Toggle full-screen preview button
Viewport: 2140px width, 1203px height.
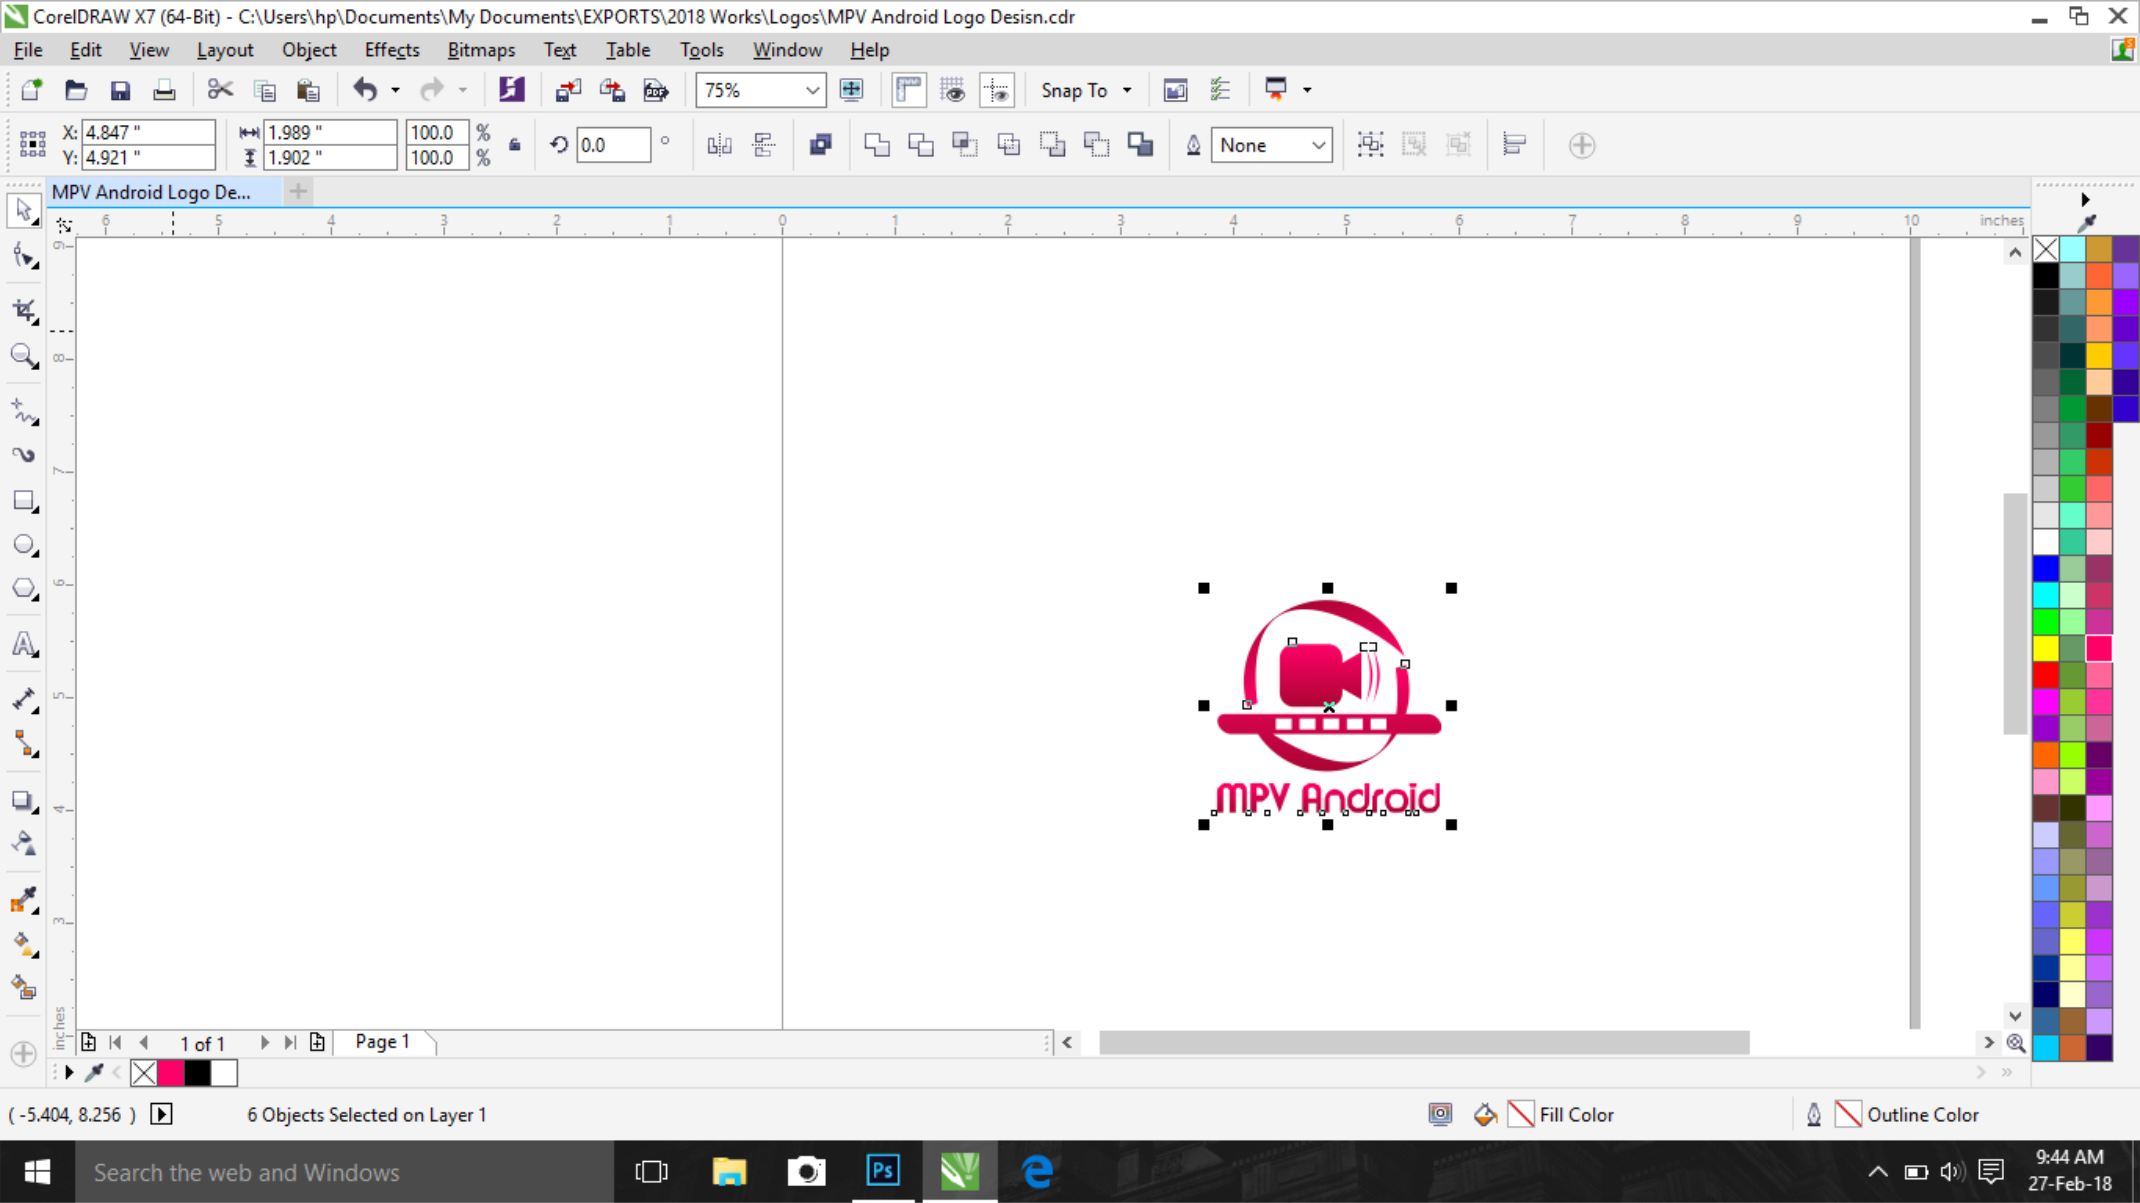(x=851, y=90)
